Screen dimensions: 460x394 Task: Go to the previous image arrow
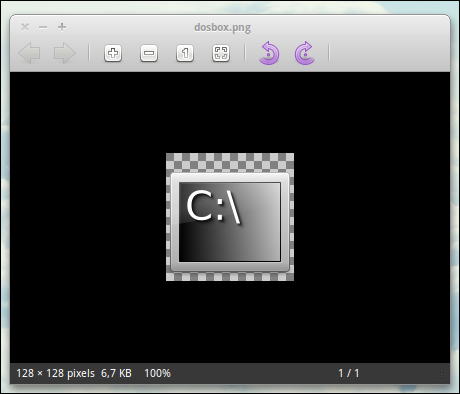point(30,53)
